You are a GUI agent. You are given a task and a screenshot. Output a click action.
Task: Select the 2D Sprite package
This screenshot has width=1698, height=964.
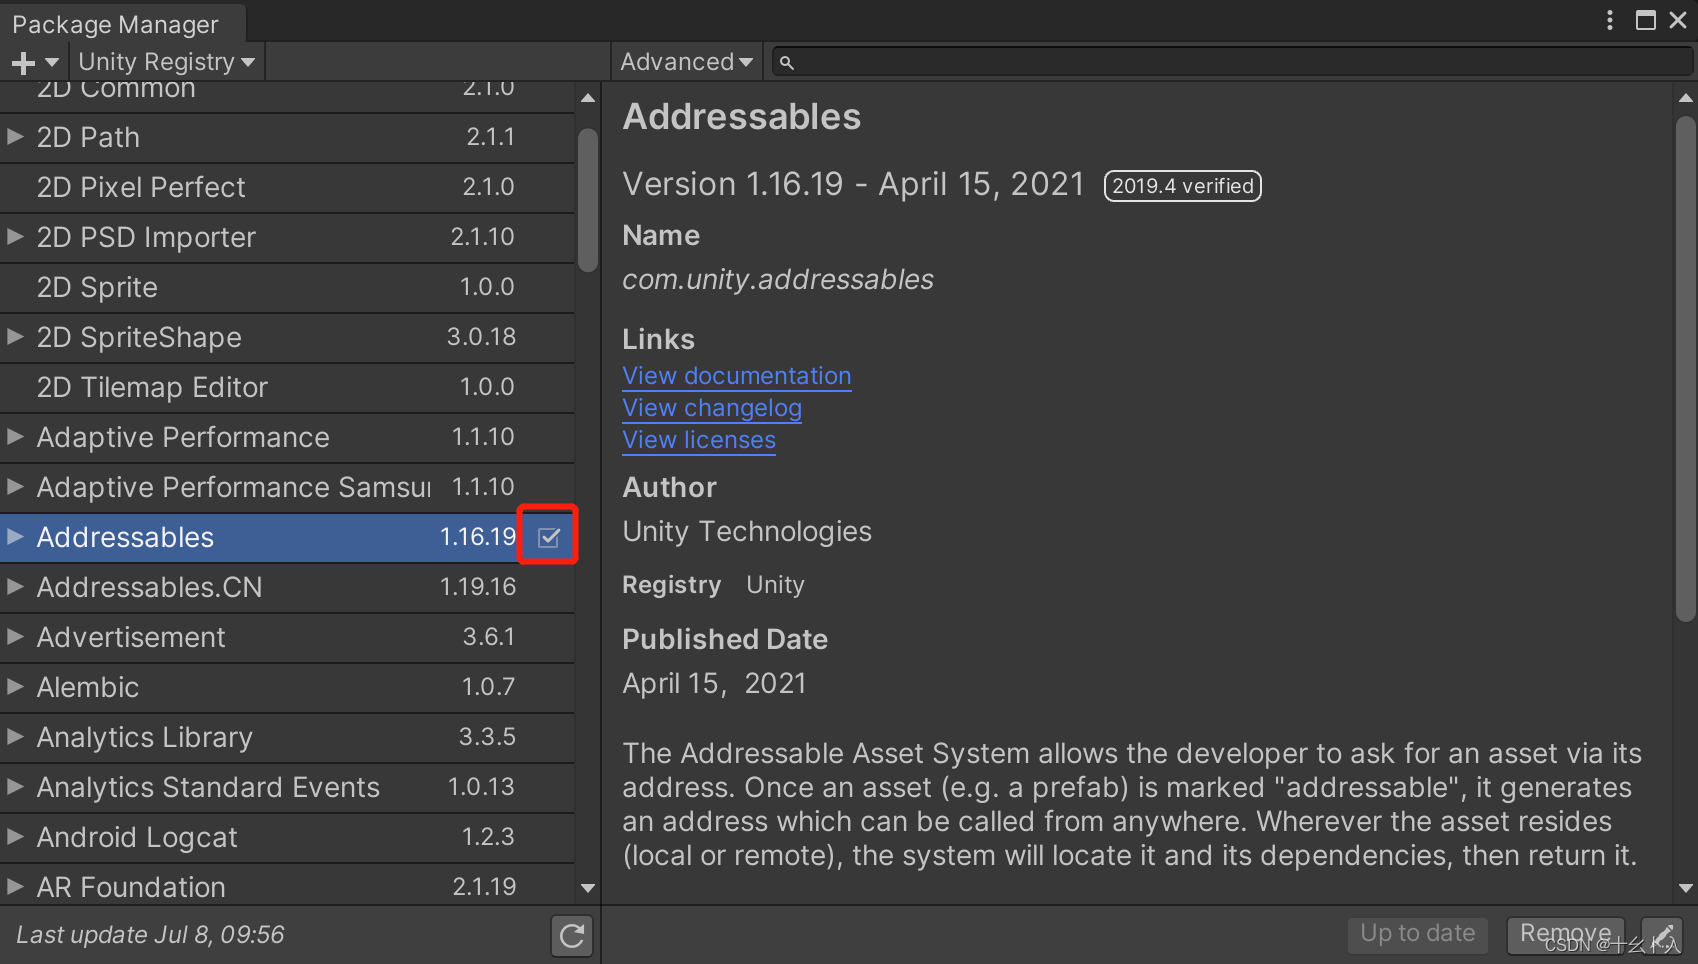(x=287, y=287)
